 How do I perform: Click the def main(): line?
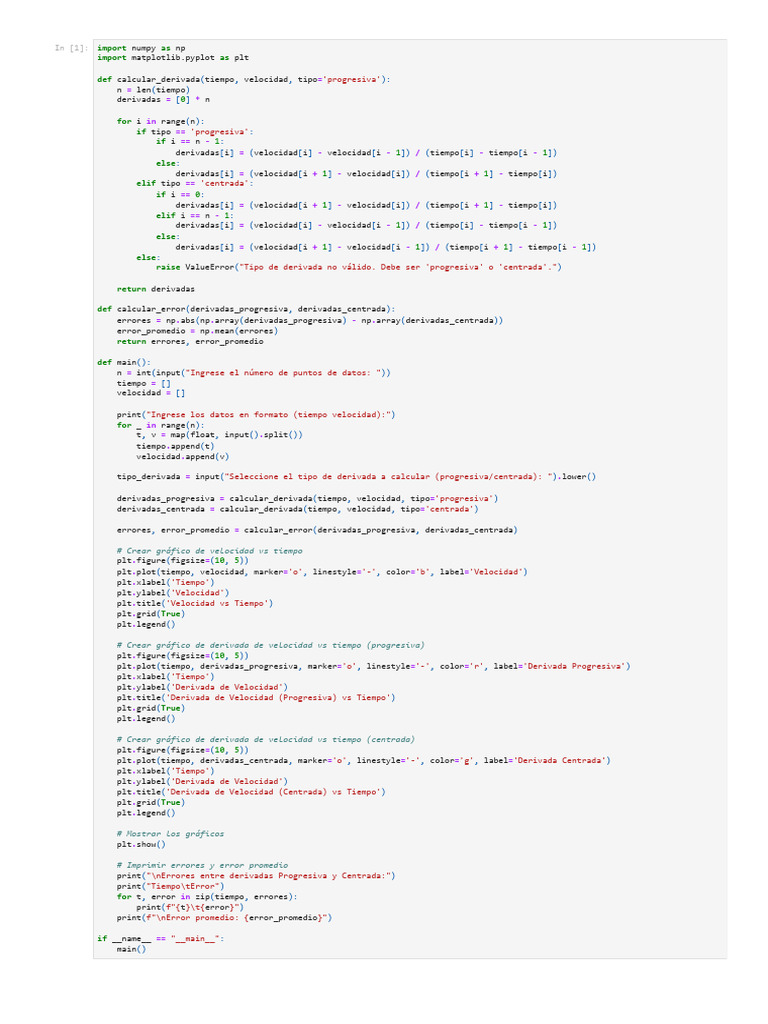[x=123, y=362]
